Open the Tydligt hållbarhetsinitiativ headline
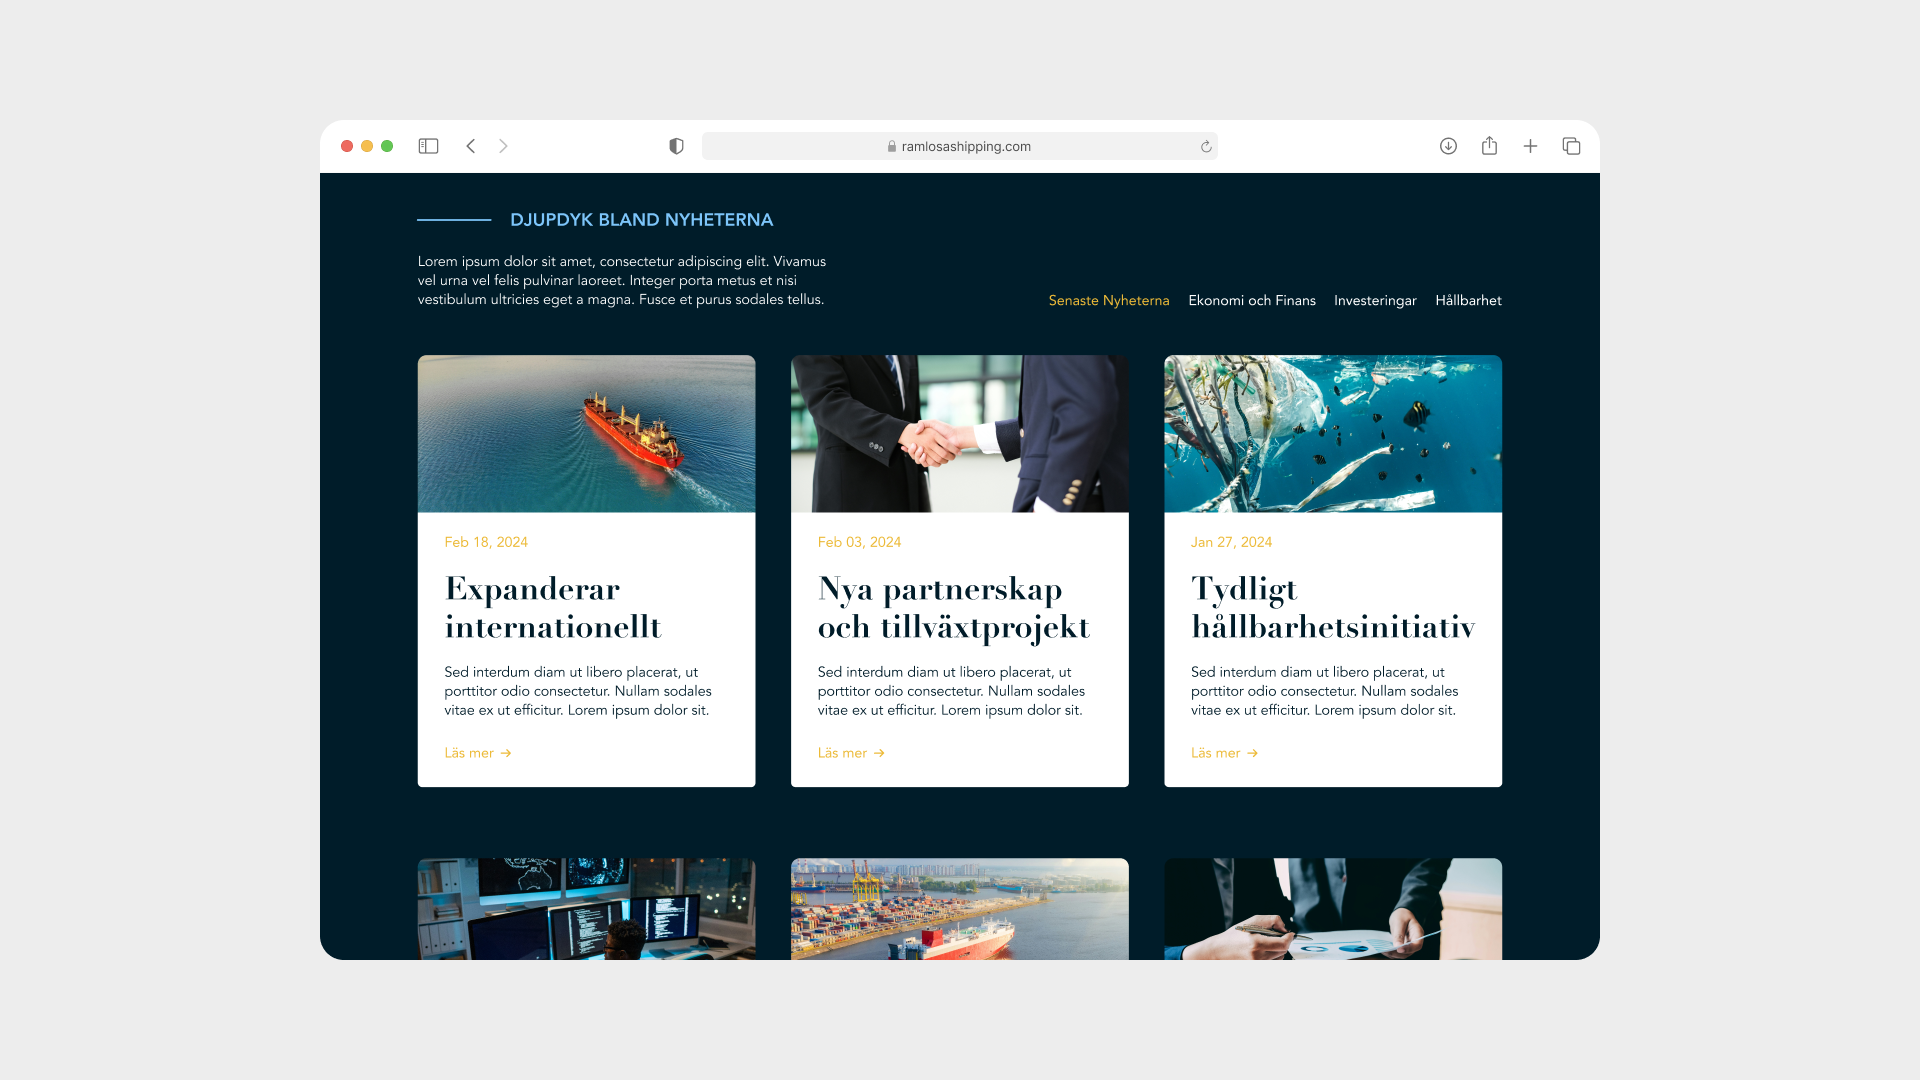 1332,607
